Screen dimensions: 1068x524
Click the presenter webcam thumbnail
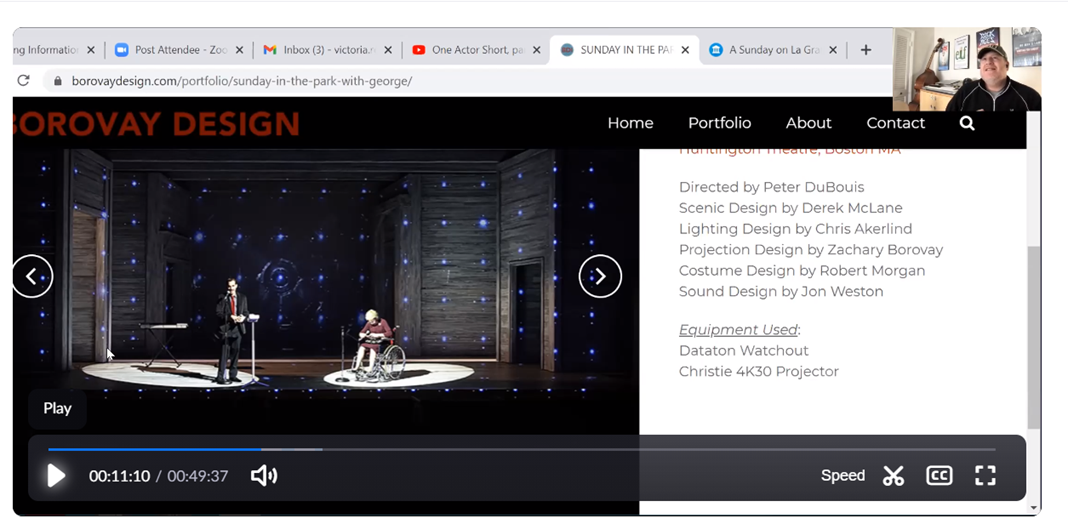pyautogui.click(x=967, y=69)
